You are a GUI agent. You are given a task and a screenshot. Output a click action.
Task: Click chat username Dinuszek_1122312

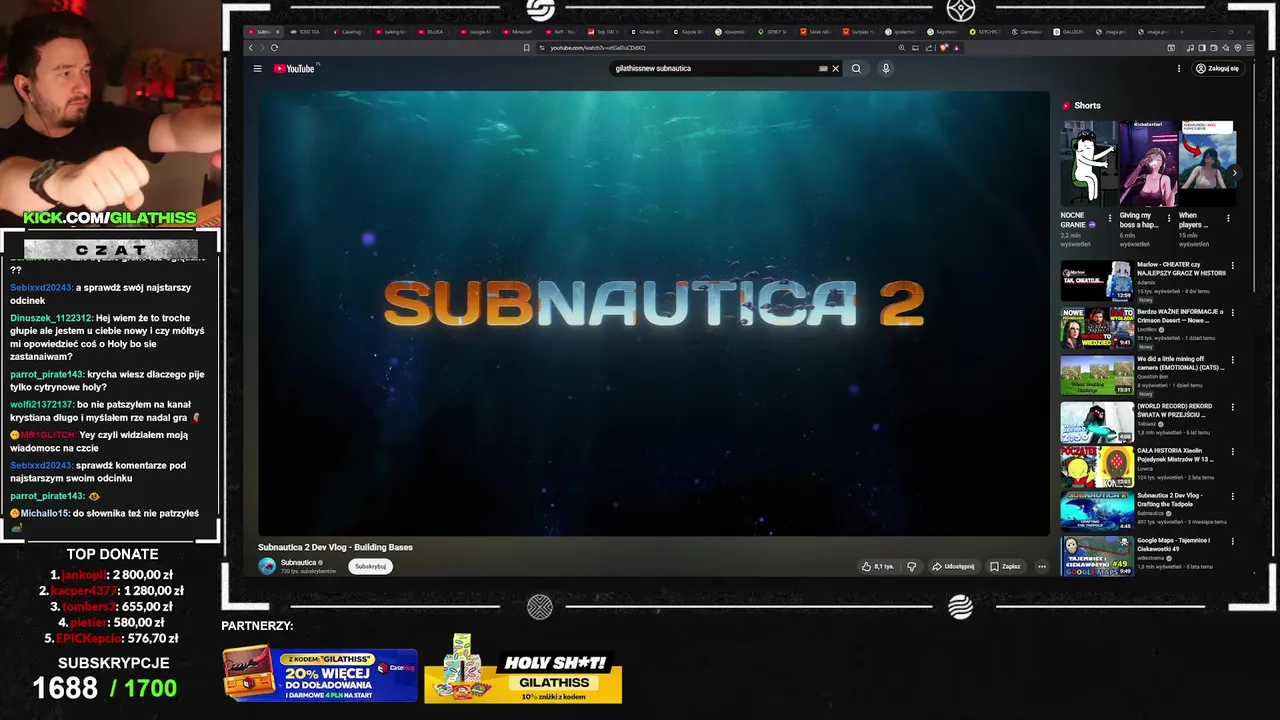pos(51,318)
